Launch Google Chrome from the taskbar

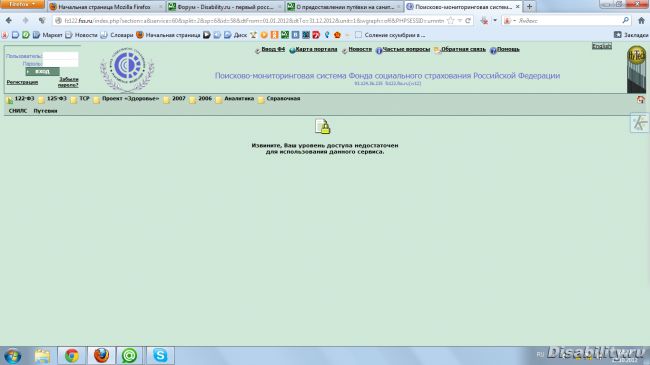click(x=71, y=356)
